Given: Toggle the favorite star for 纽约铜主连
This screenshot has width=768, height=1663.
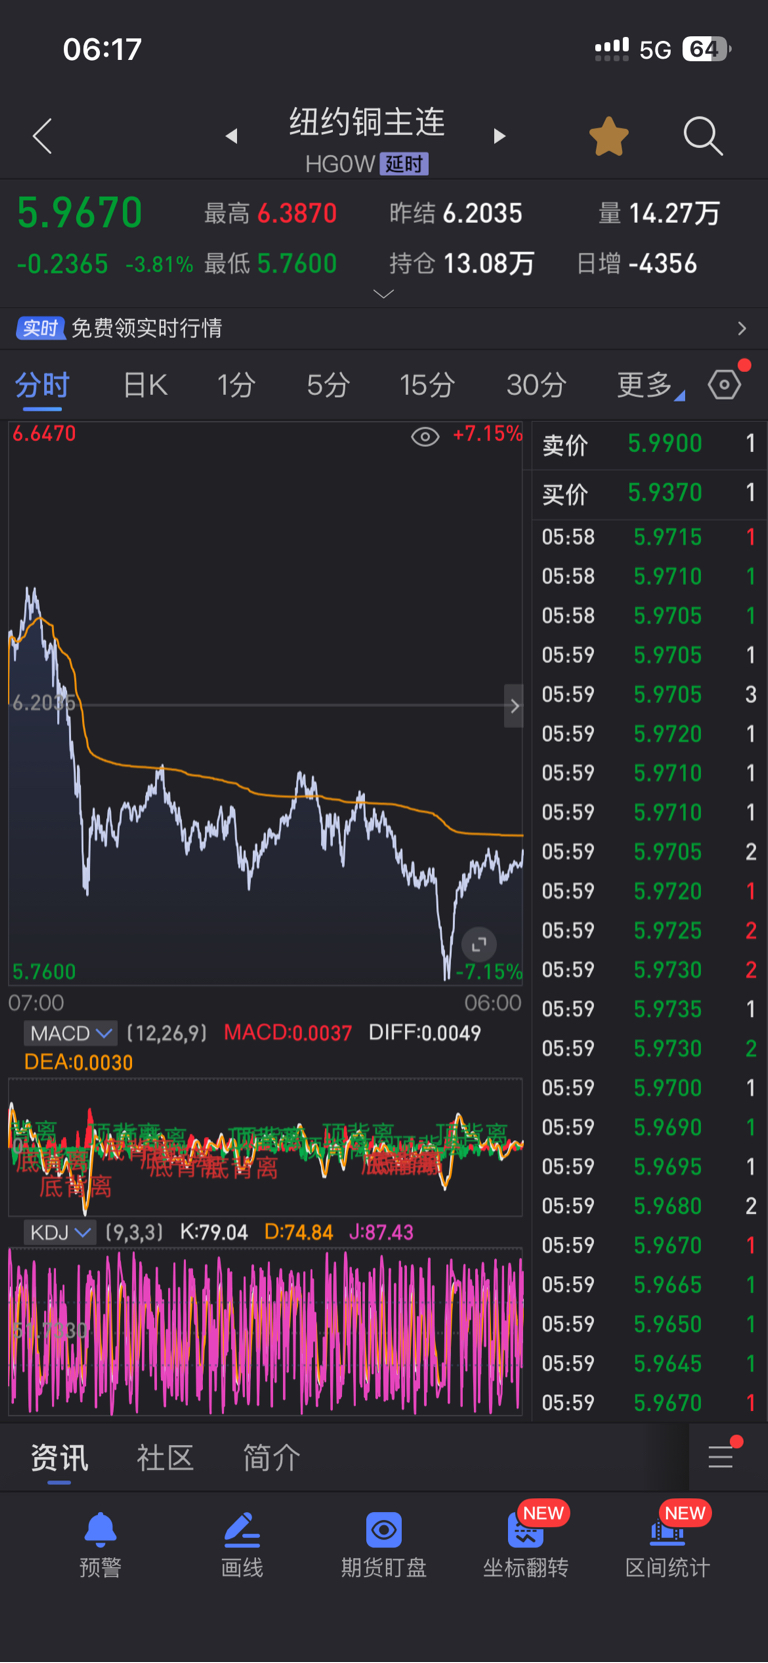Looking at the screenshot, I should click(608, 136).
